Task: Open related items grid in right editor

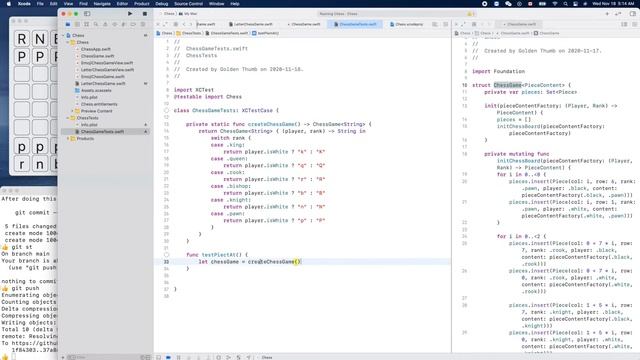Action: 474,24
